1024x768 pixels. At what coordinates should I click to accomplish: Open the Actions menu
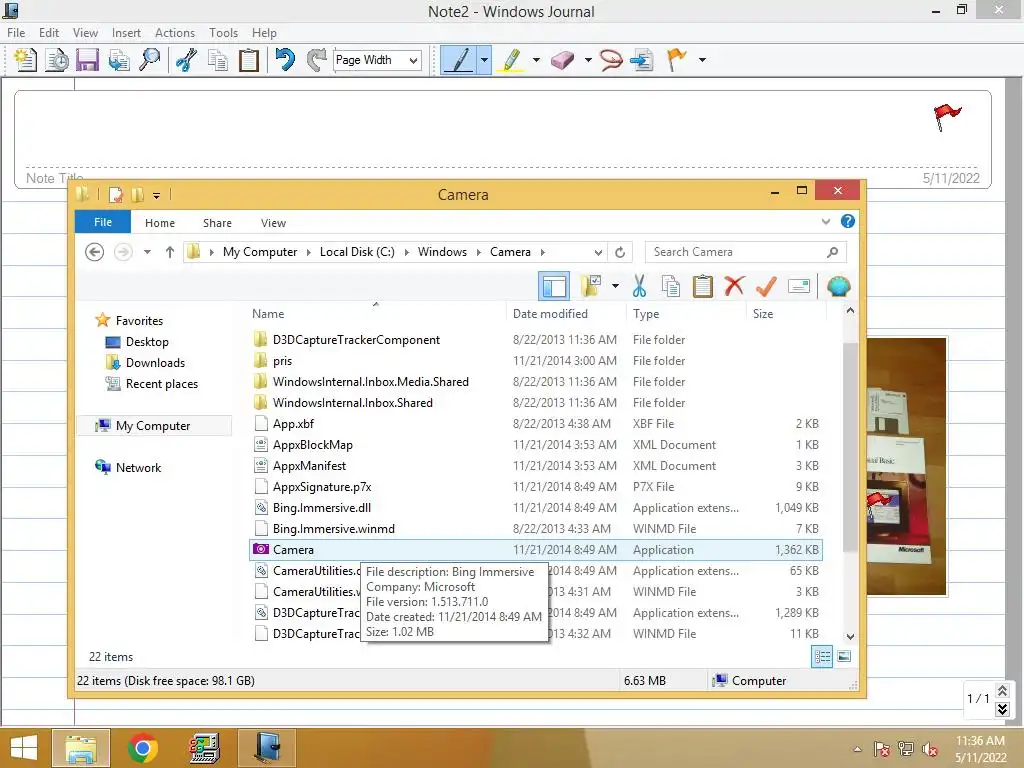pos(174,33)
